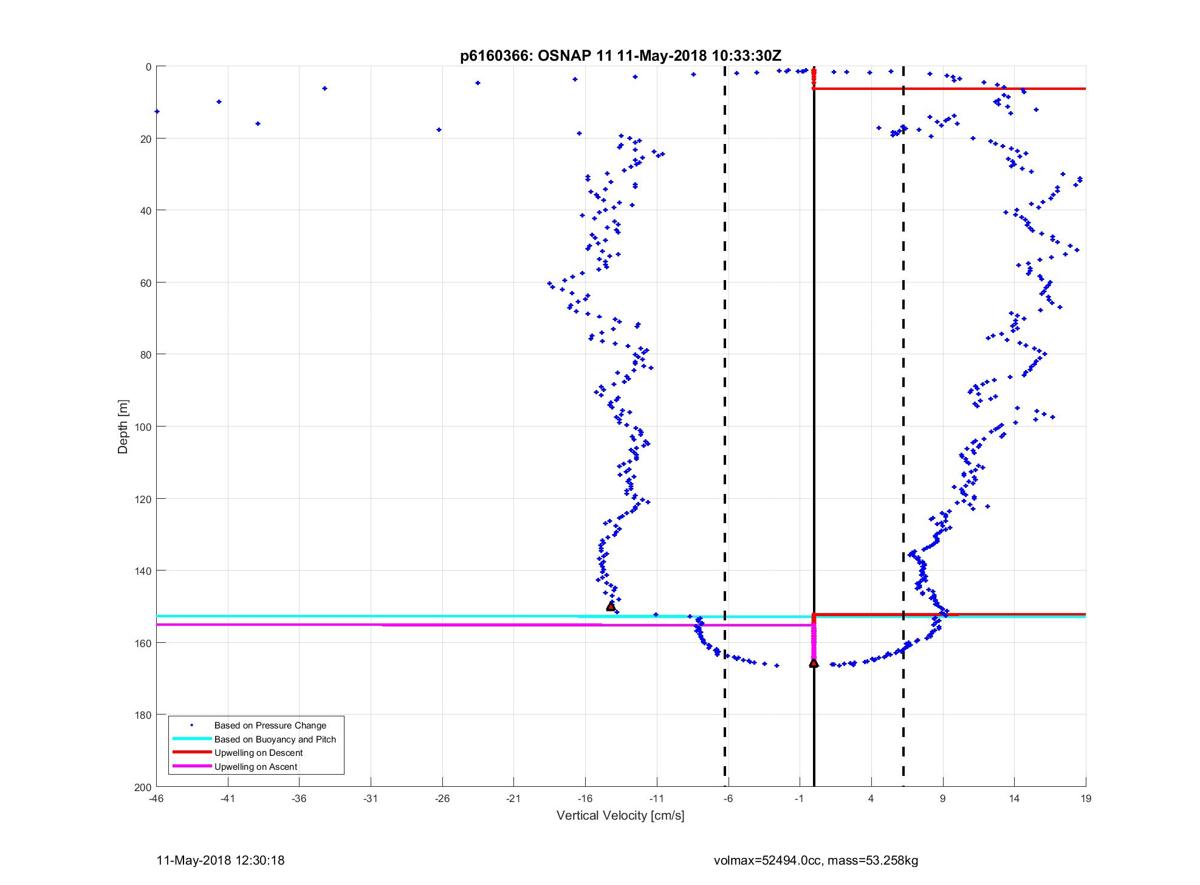Viewport: 1200px width, 885px height.
Task: Click legend entry 'Upwelling on Descent'
Action: coord(258,753)
